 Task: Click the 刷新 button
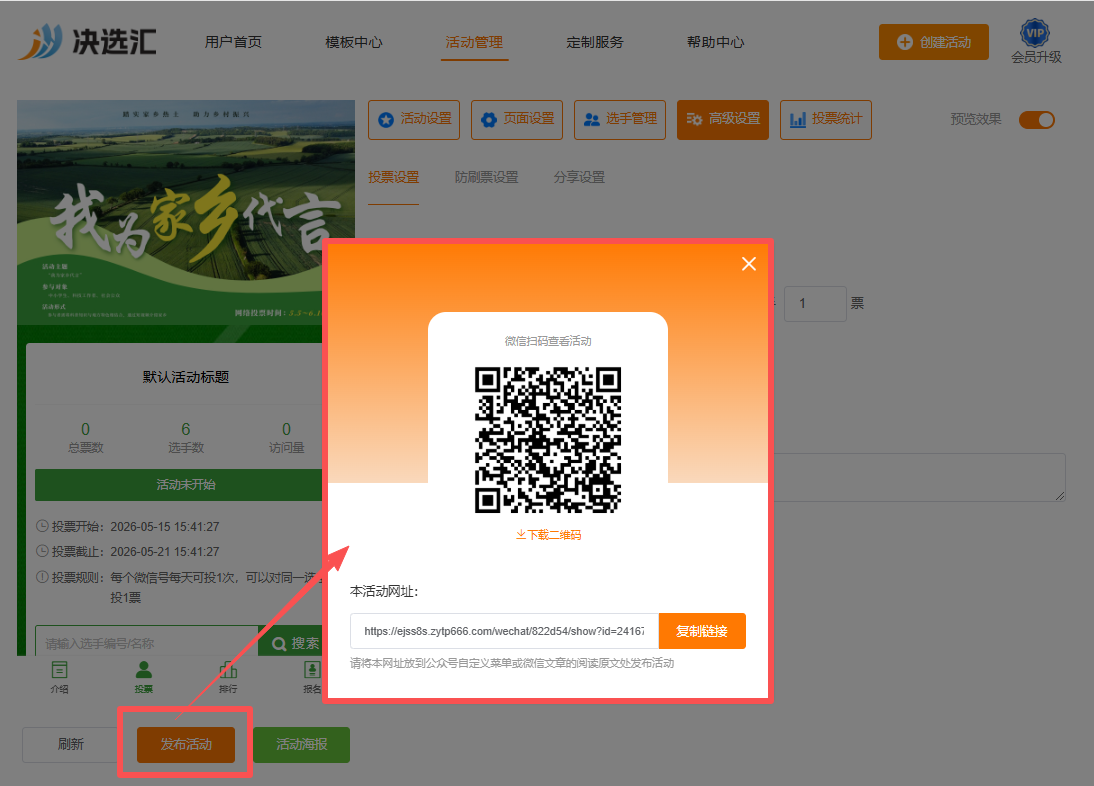70,744
